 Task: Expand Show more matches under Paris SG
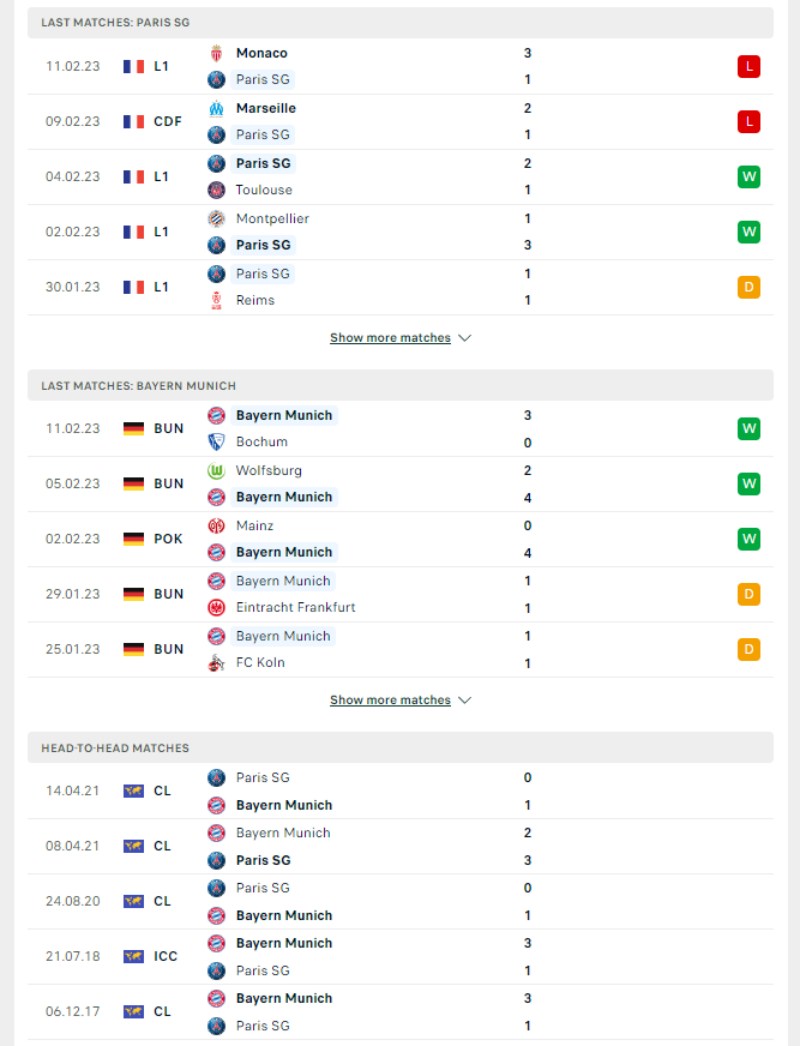(x=390, y=338)
